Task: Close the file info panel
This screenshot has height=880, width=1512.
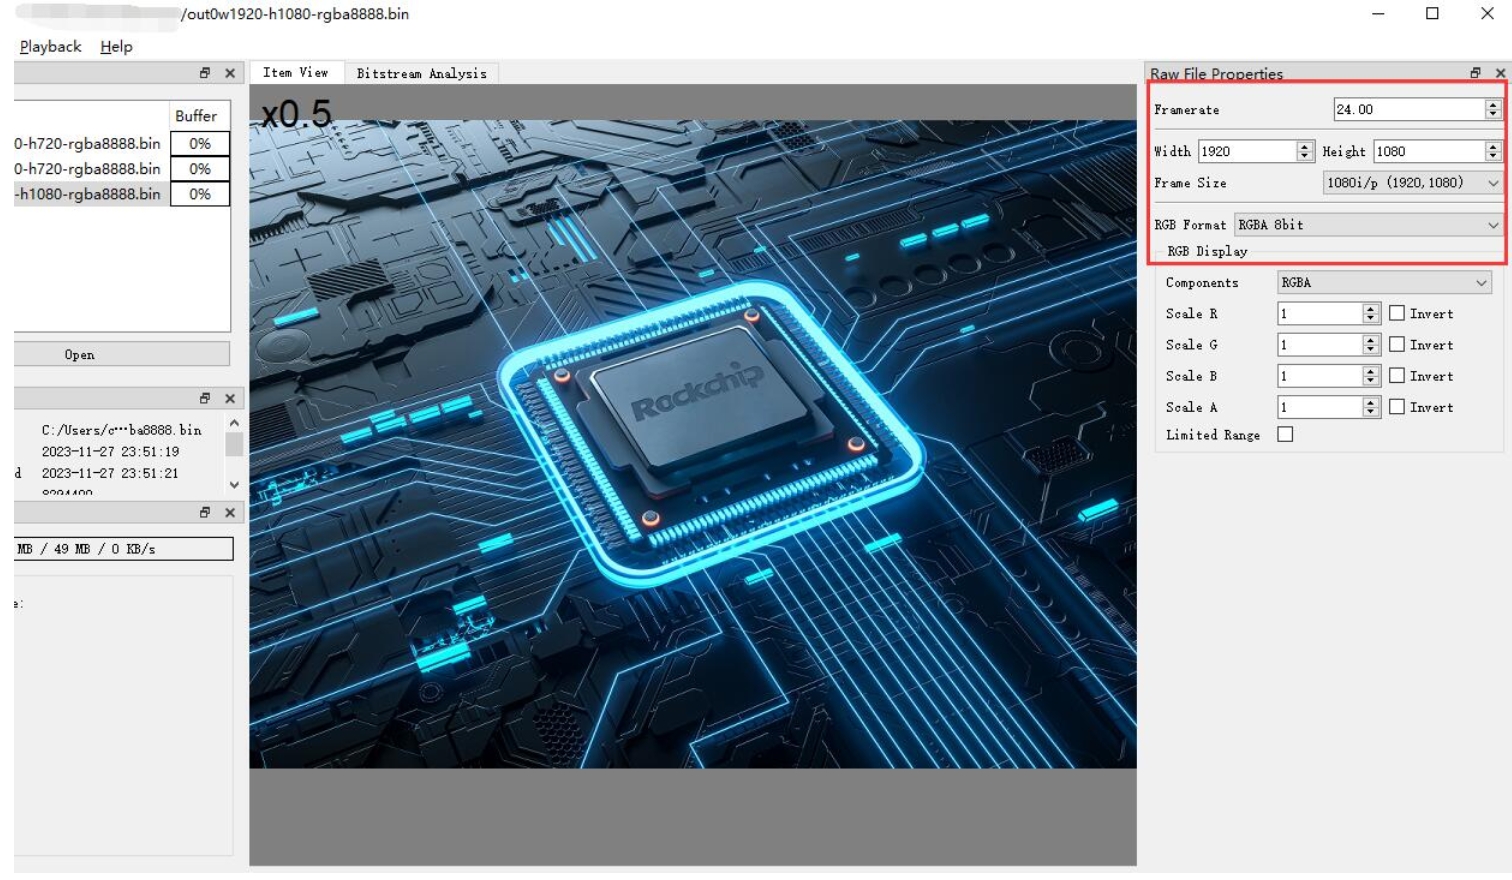Action: [x=230, y=398]
